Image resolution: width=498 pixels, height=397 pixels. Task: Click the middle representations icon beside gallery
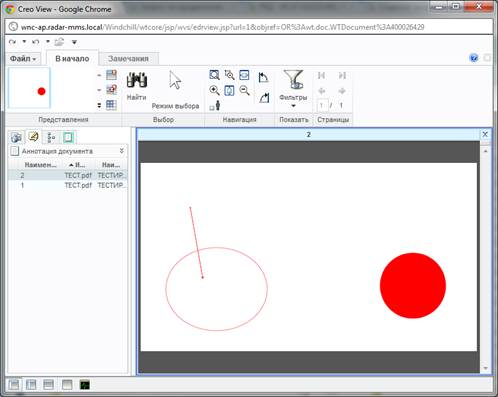click(x=111, y=90)
